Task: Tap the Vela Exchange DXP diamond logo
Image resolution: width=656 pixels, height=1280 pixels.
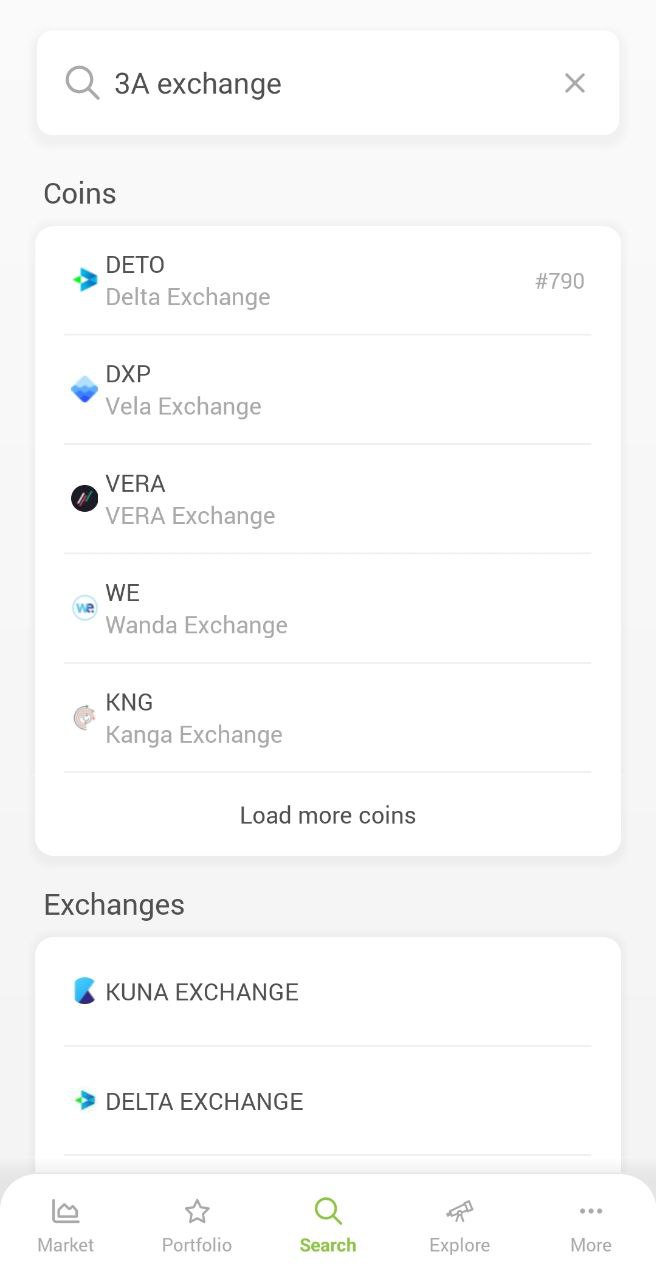Action: pos(85,389)
